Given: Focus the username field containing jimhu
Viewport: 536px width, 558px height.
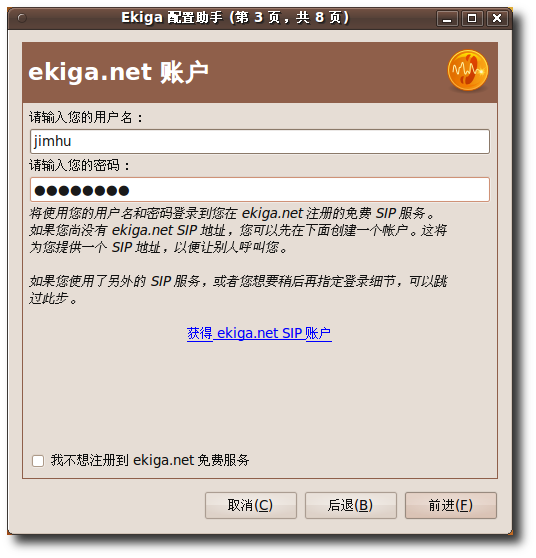Looking at the screenshot, I should pyautogui.click(x=260, y=142).
